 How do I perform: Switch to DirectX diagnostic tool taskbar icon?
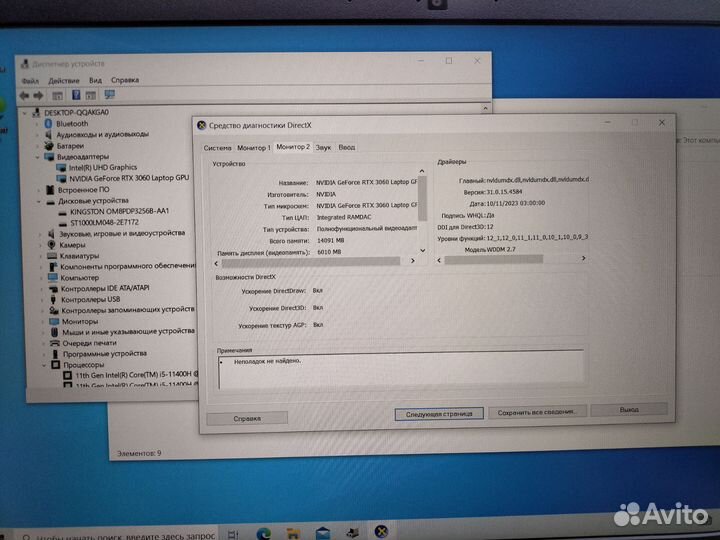point(382,532)
